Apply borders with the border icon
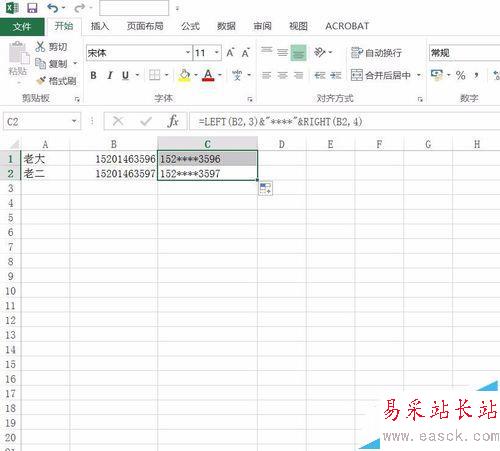The height and width of the screenshot is (451, 500). click(154, 75)
